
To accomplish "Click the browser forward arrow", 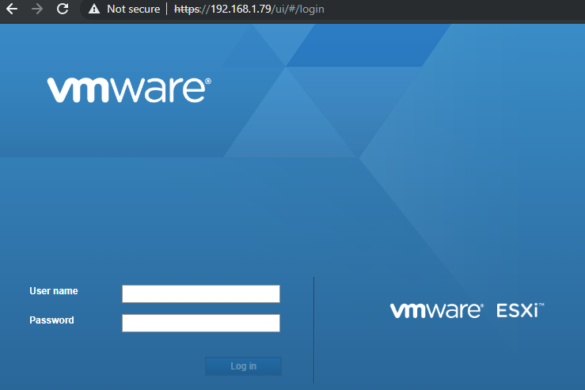I will tap(37, 9).
